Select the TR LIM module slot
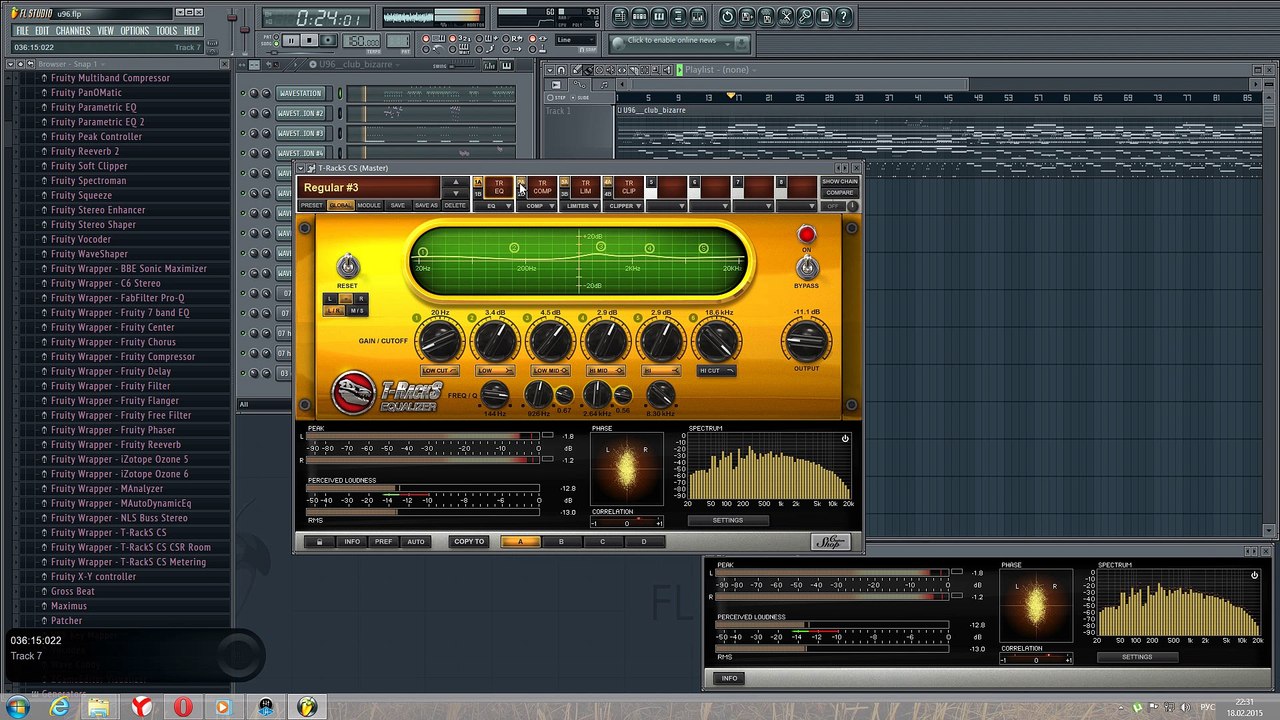This screenshot has width=1280, height=720. [x=585, y=187]
